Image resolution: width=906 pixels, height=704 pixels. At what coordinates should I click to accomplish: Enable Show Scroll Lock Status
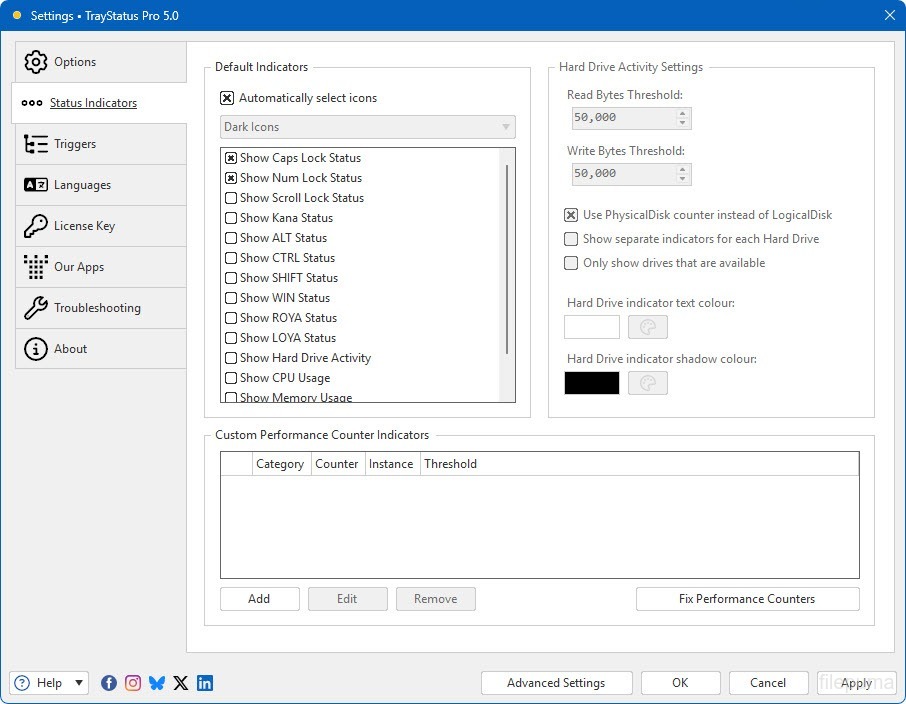coord(231,198)
